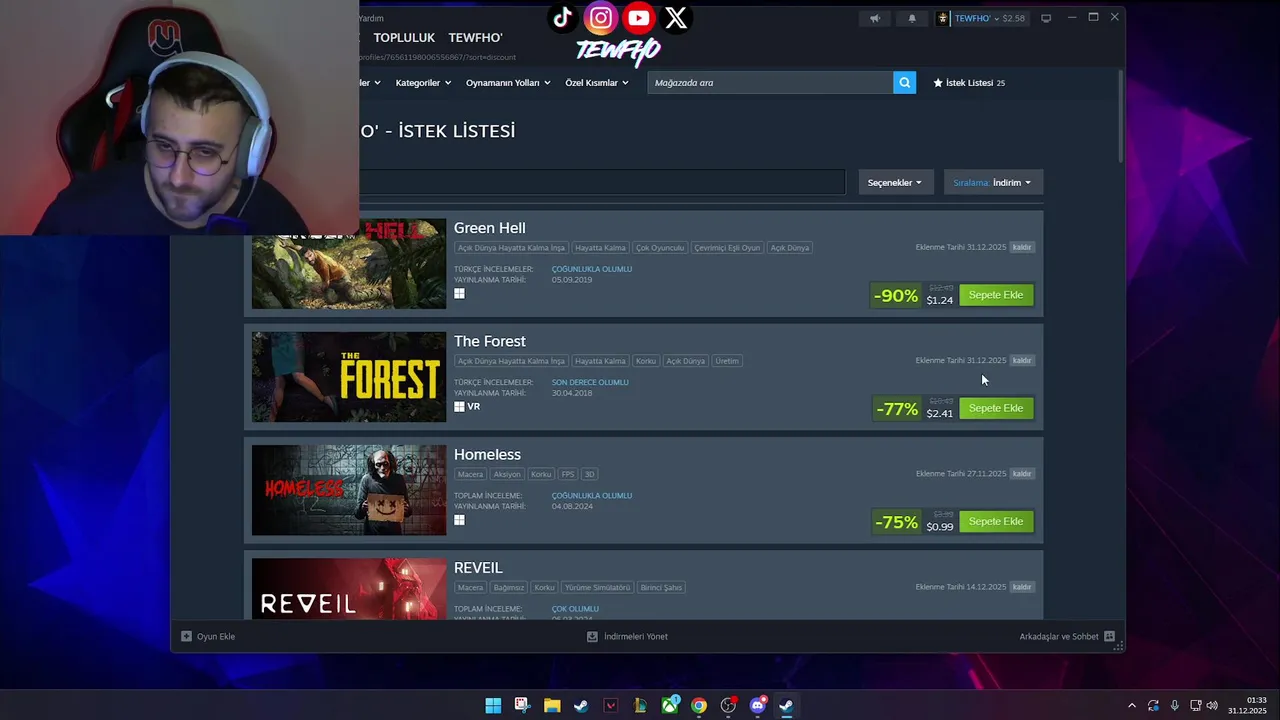Image resolution: width=1280 pixels, height=720 pixels.
Task: Click the Homeless cover thumbnail
Action: pyautogui.click(x=349, y=490)
